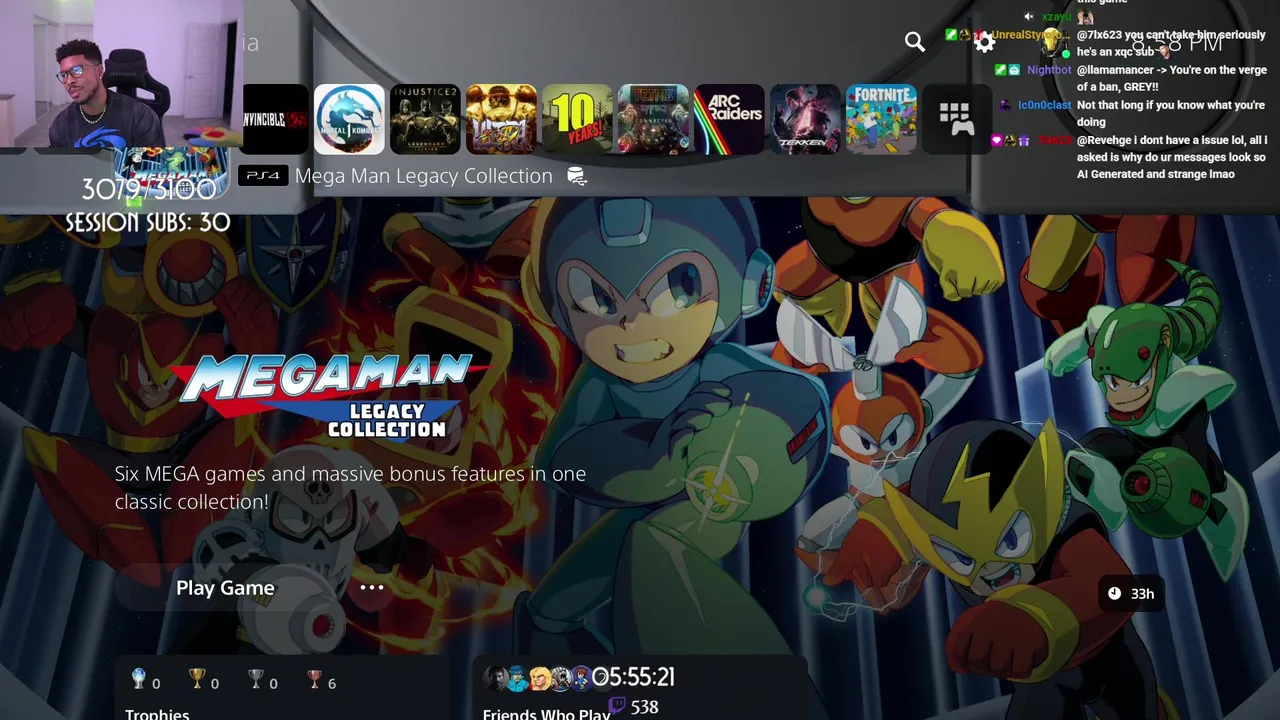Open the PS5 settings gear icon

click(x=985, y=42)
